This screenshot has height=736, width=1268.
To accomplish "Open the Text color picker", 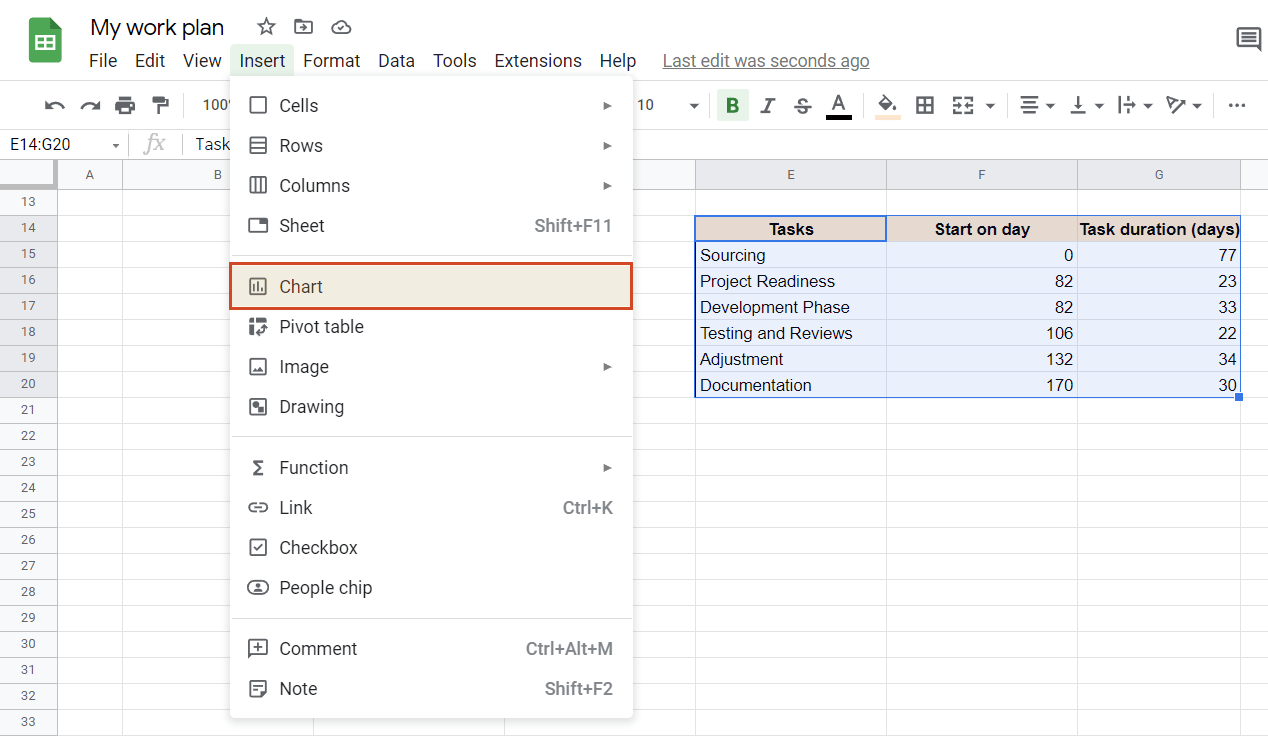I will (x=838, y=105).
